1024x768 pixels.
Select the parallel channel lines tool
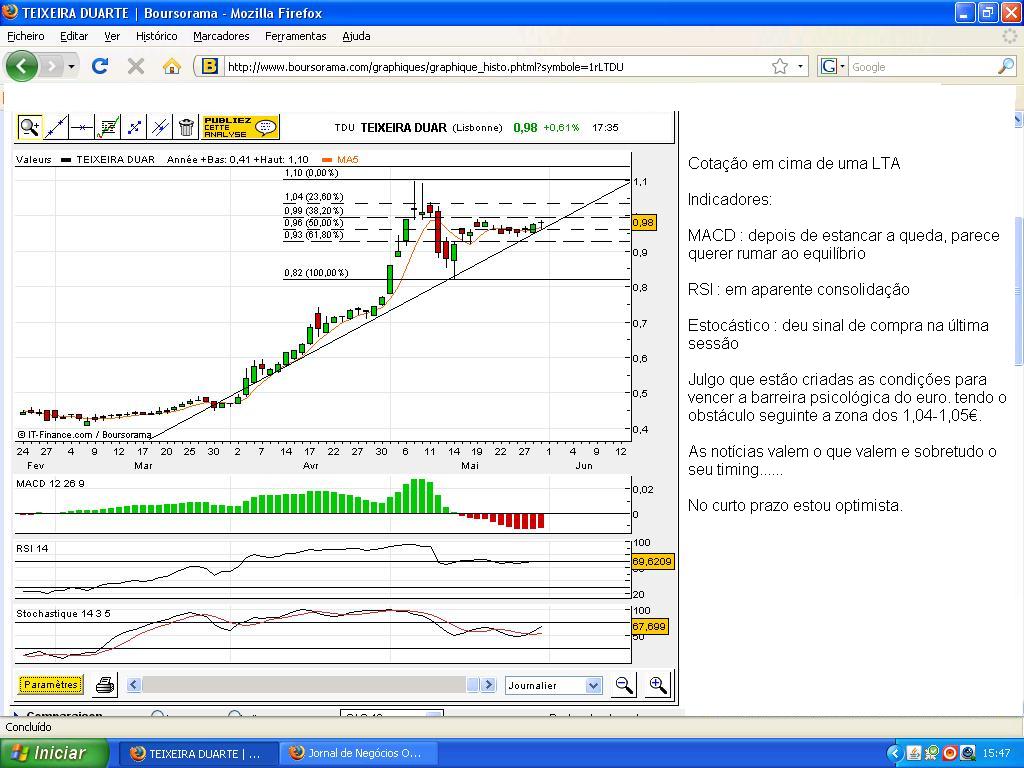160,127
